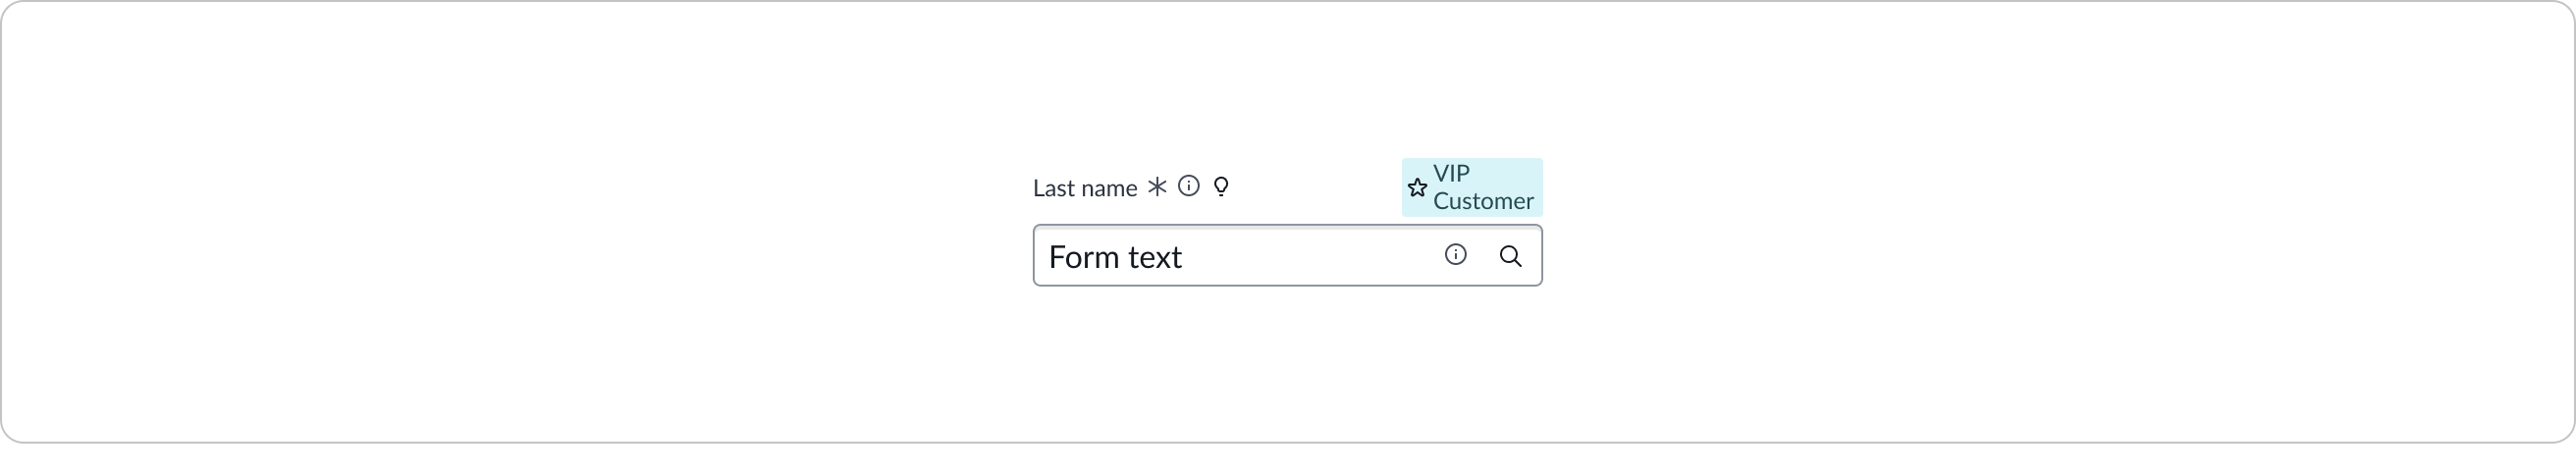
Task: Show field details via the input's info icon
Action: [x=1456, y=255]
